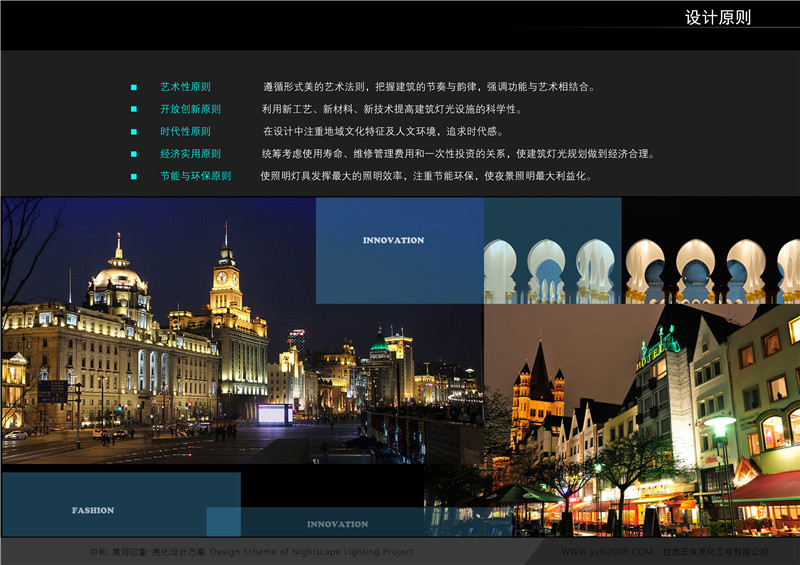
Task: Click the cyan bullet beside 开放创新原则
Action: [x=133, y=110]
